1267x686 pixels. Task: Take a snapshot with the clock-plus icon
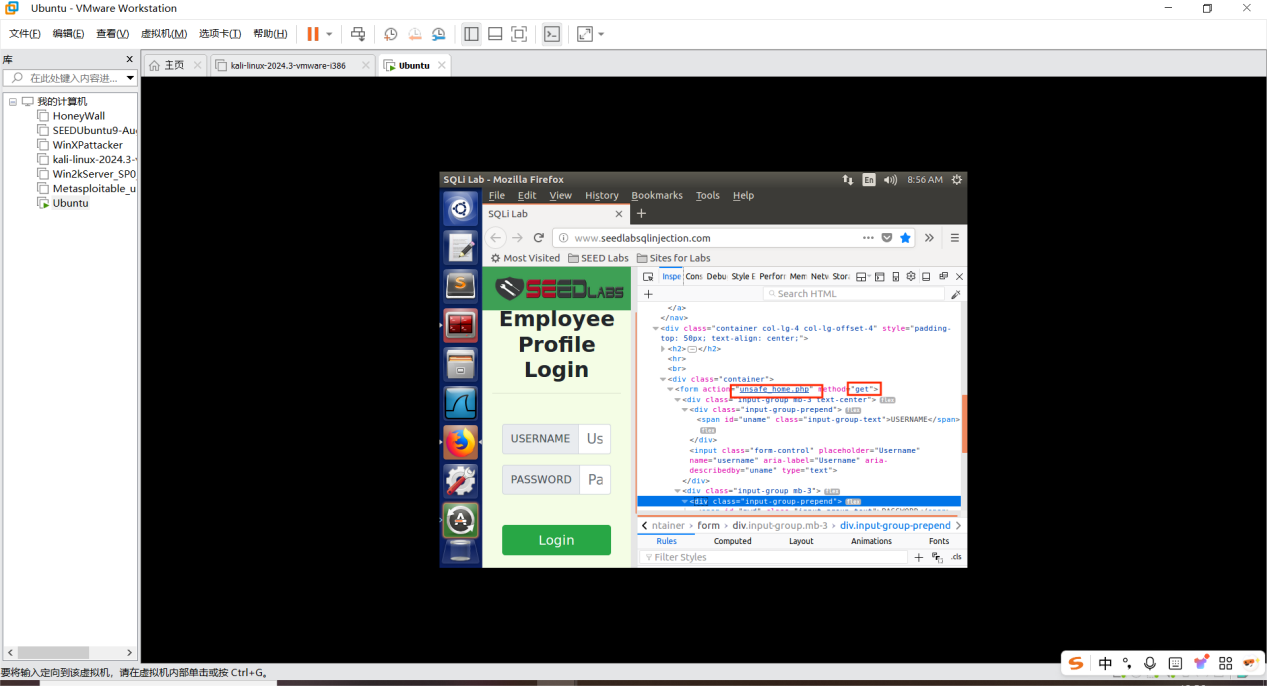pos(391,34)
